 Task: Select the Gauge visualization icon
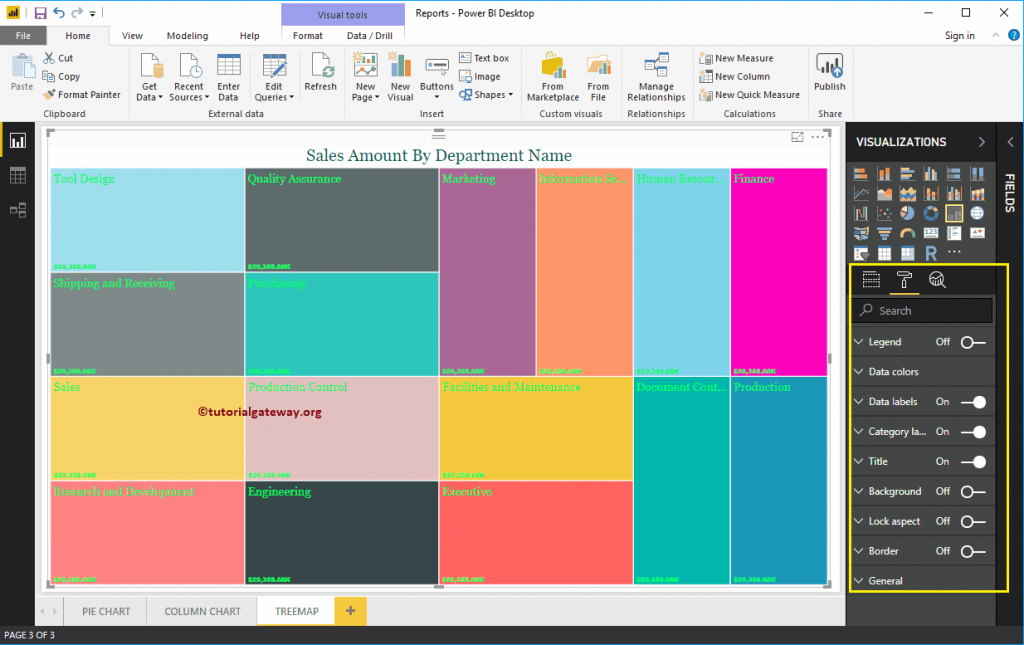click(908, 232)
